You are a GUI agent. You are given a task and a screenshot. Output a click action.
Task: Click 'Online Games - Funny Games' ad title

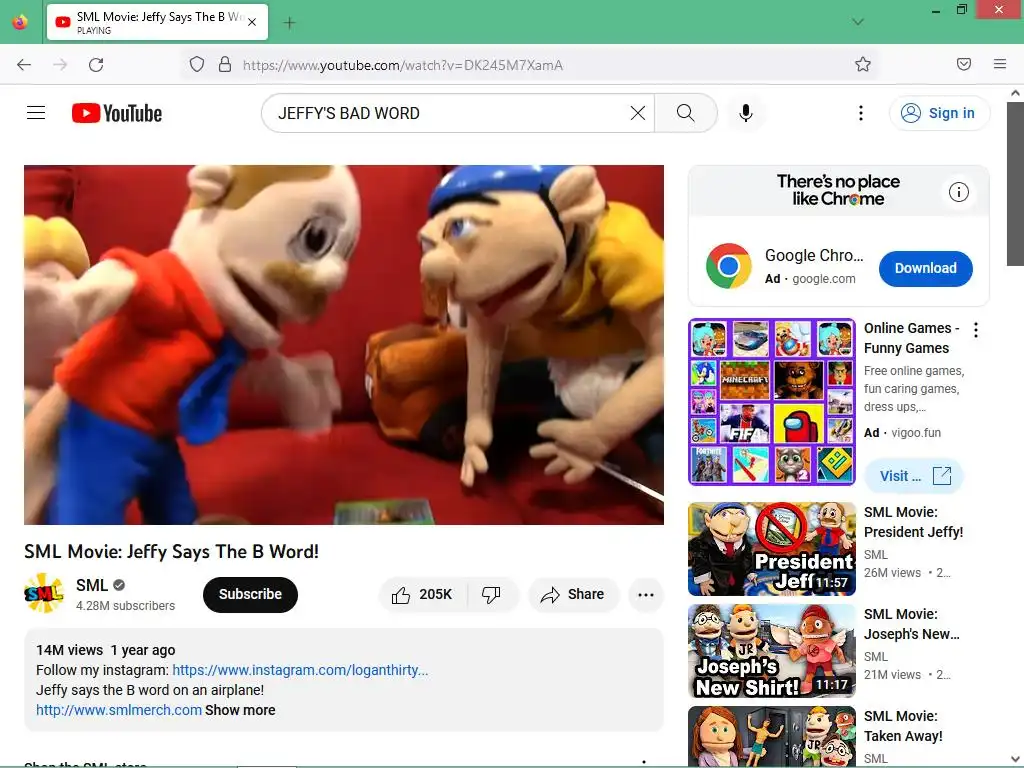(912, 338)
